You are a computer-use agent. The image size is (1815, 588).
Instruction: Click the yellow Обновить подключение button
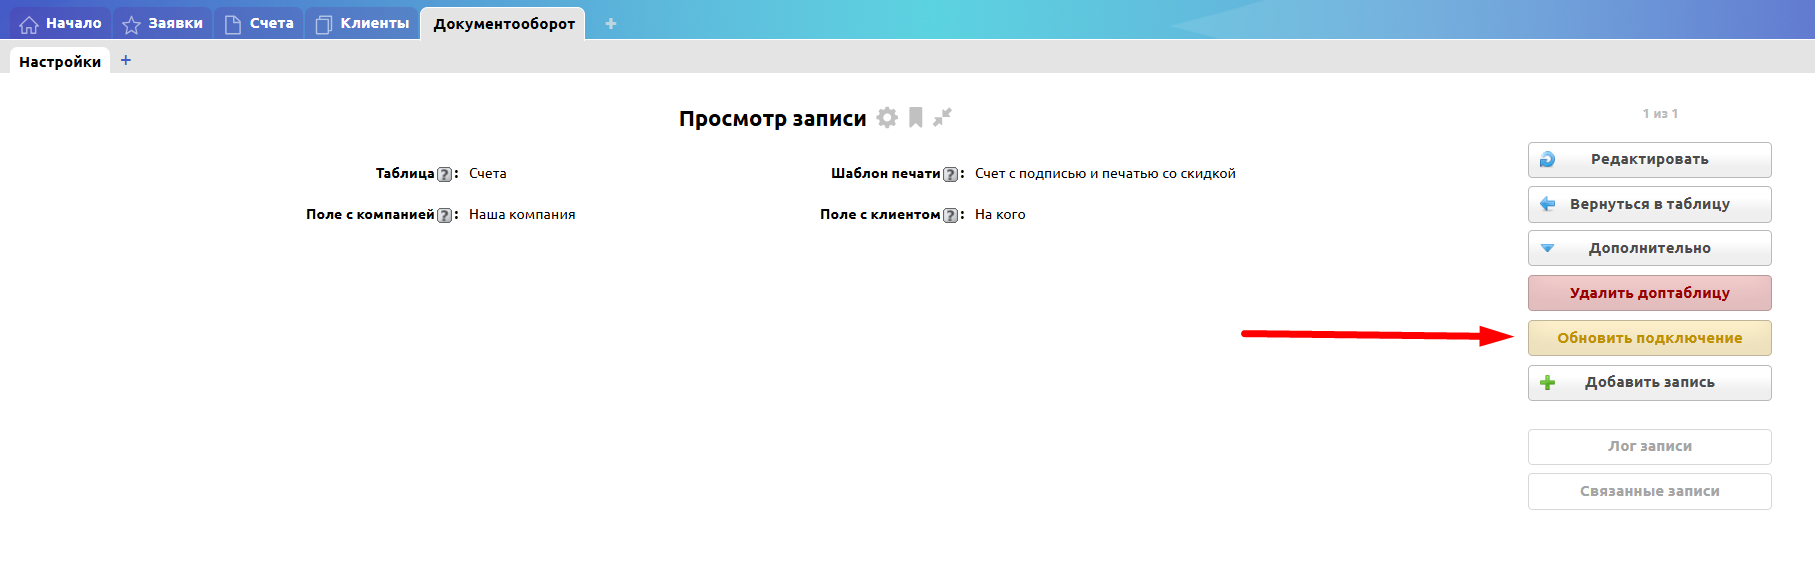[1649, 338]
